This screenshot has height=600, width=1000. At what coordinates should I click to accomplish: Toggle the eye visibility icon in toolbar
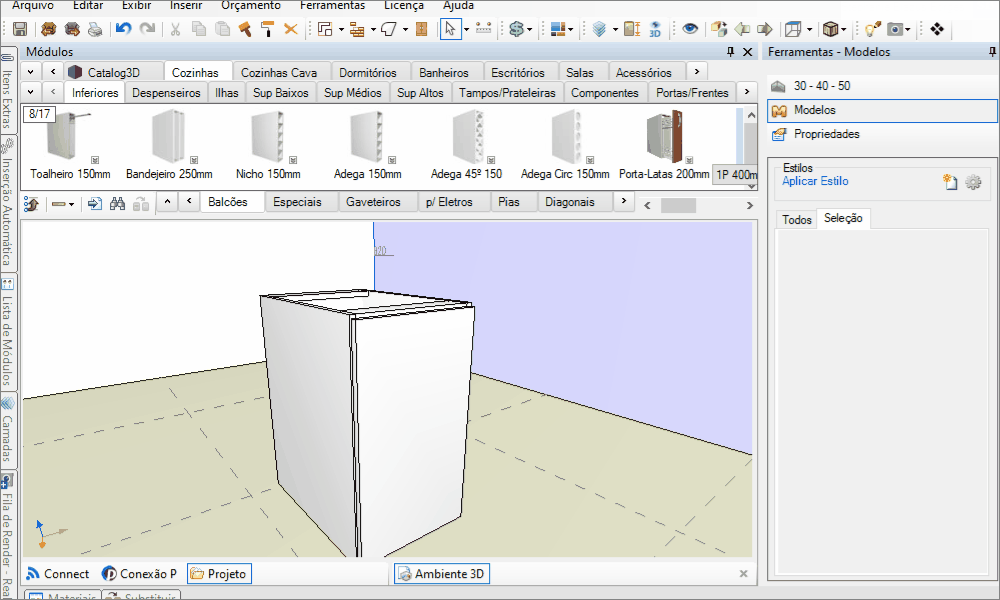tap(690, 29)
